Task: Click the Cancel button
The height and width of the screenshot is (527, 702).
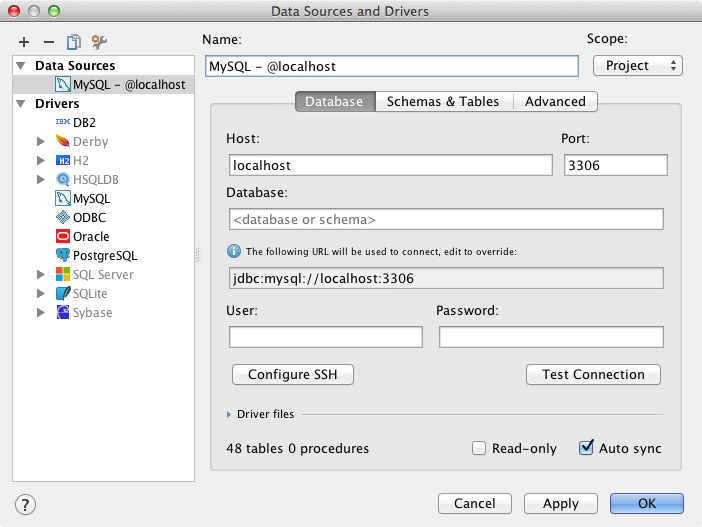Action: tap(475, 504)
